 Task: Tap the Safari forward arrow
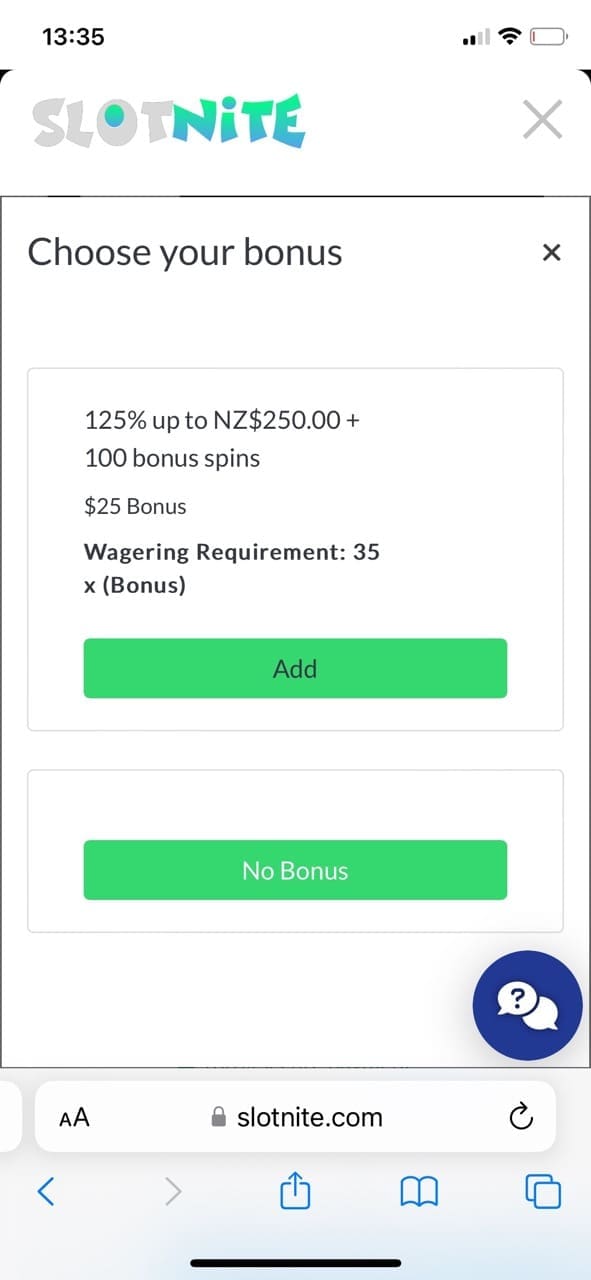click(x=173, y=1190)
